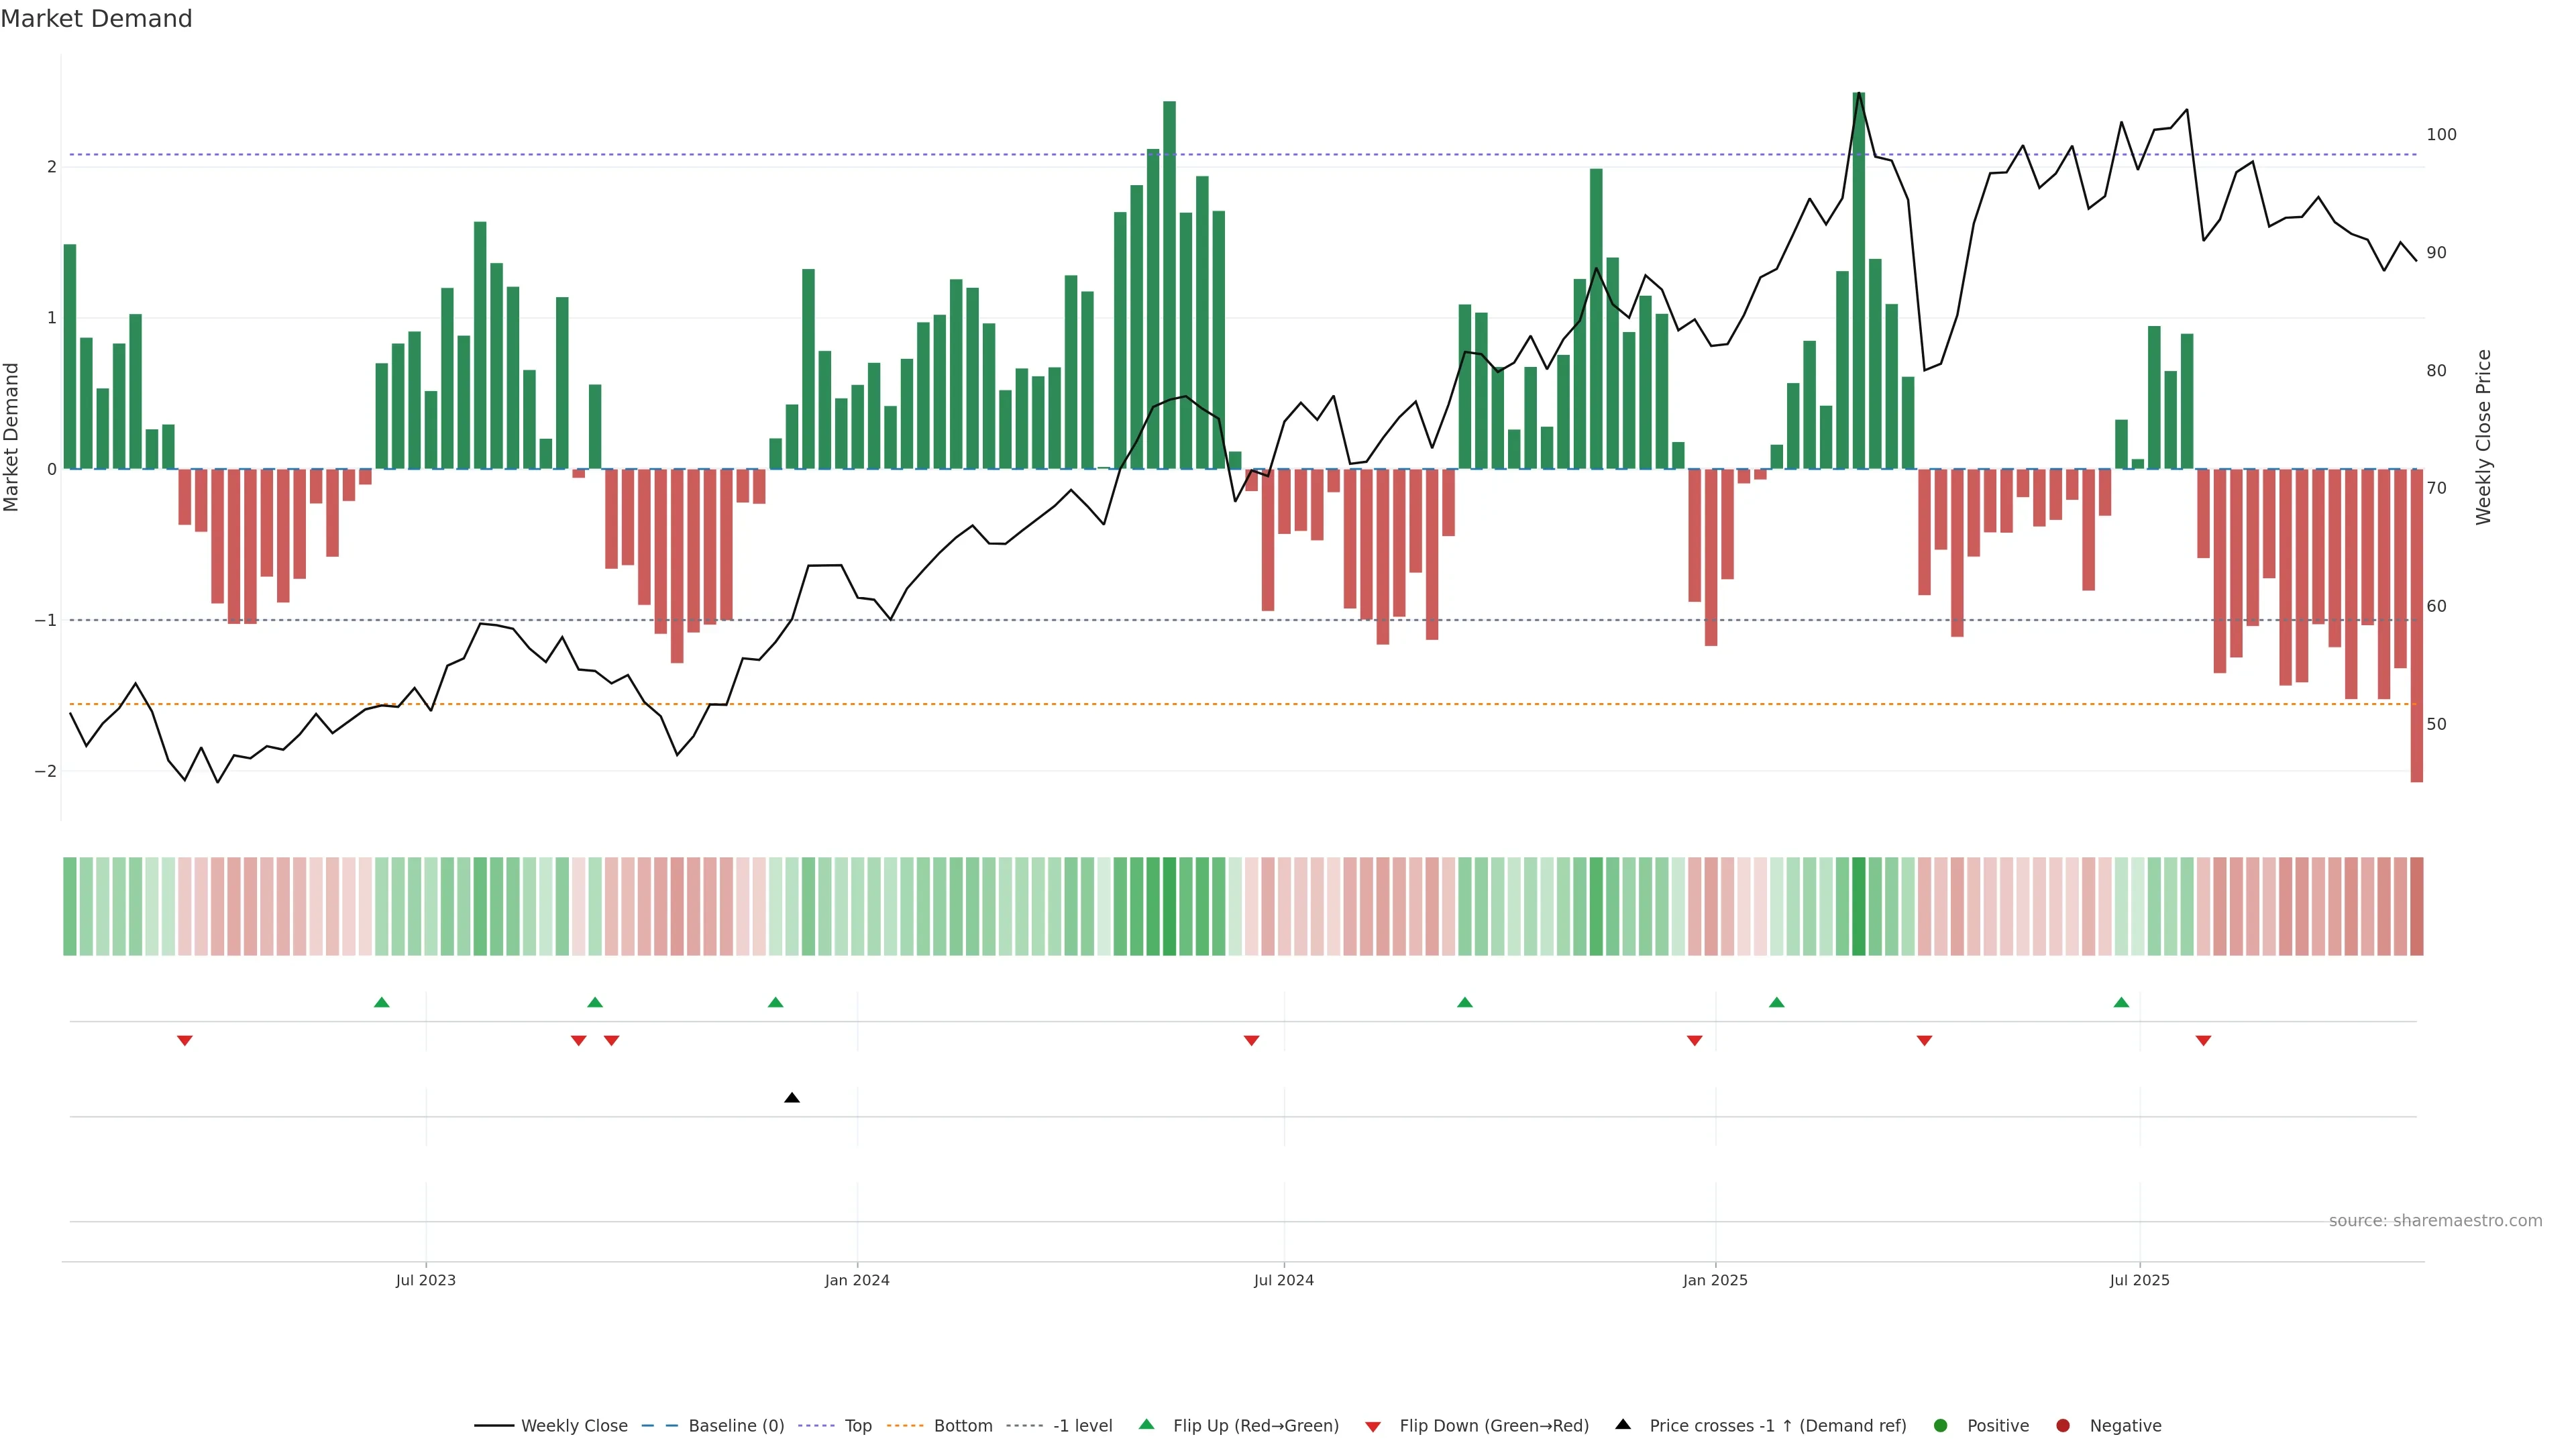The width and height of the screenshot is (2576, 1449).
Task: Click Flip Down red triangle legend icon
Action: 1373,1427
